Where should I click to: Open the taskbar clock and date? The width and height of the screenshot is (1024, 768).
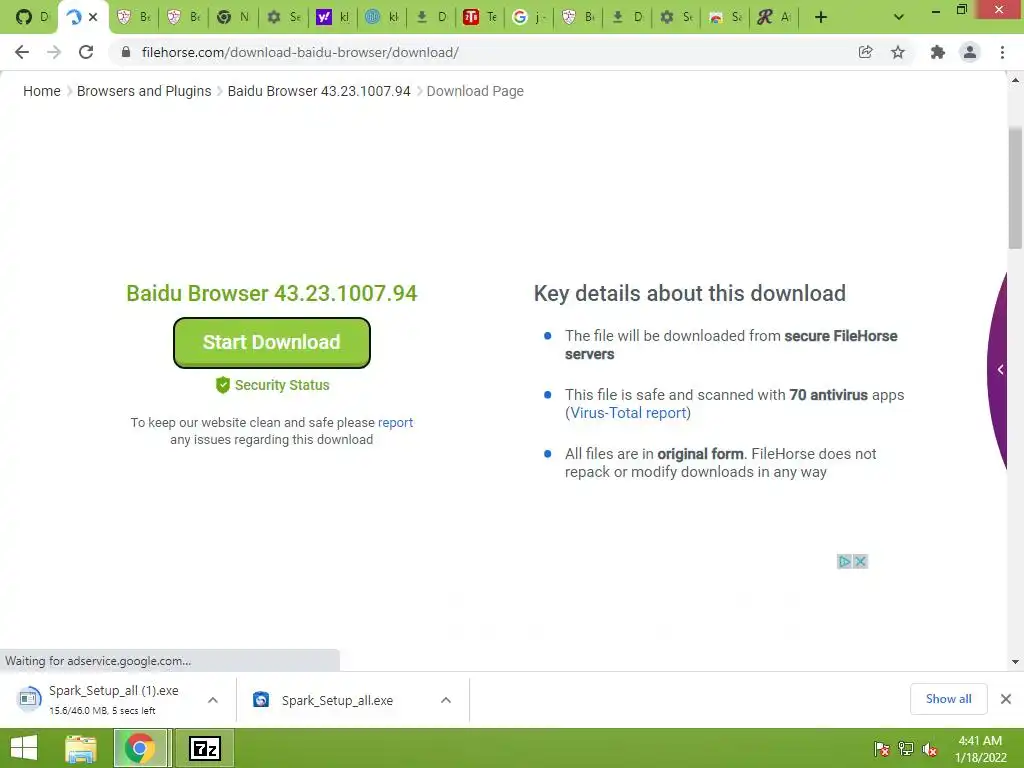click(980, 749)
